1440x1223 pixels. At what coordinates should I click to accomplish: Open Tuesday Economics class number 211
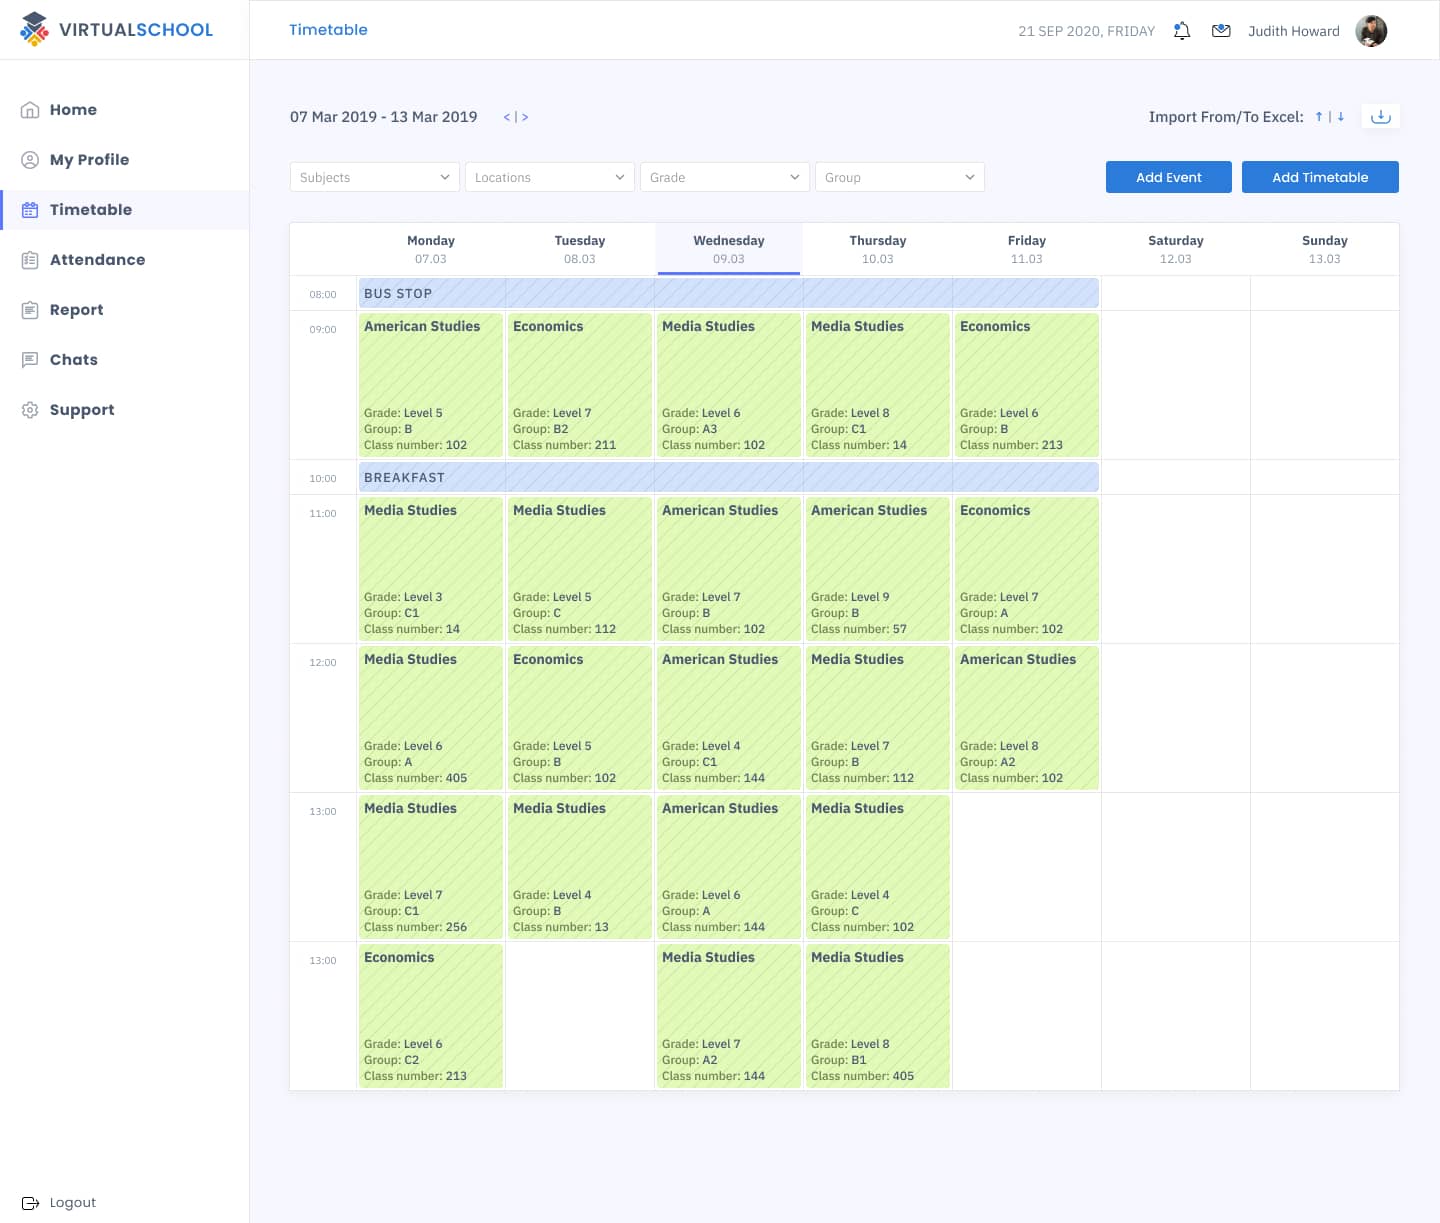[580, 385]
